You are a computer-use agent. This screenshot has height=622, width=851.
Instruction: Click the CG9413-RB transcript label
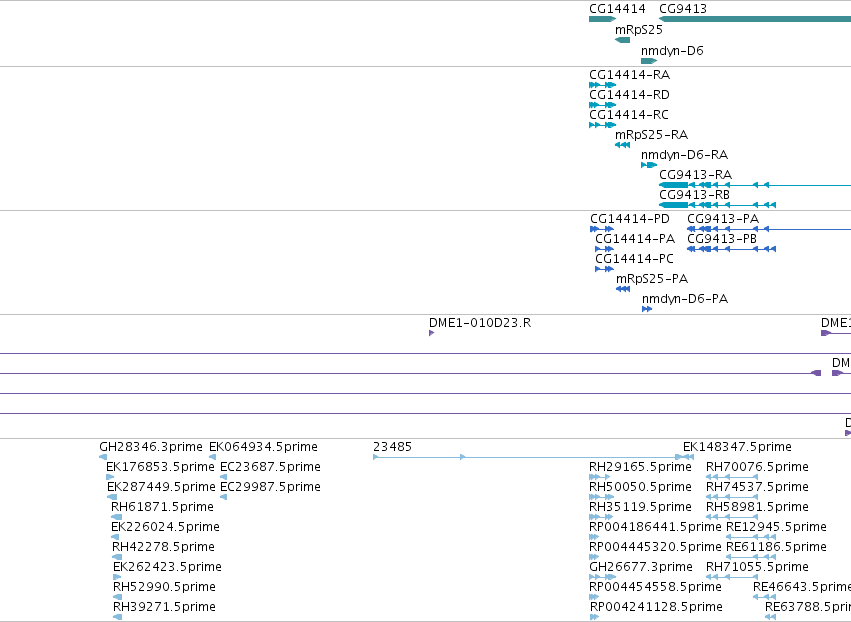695,195
